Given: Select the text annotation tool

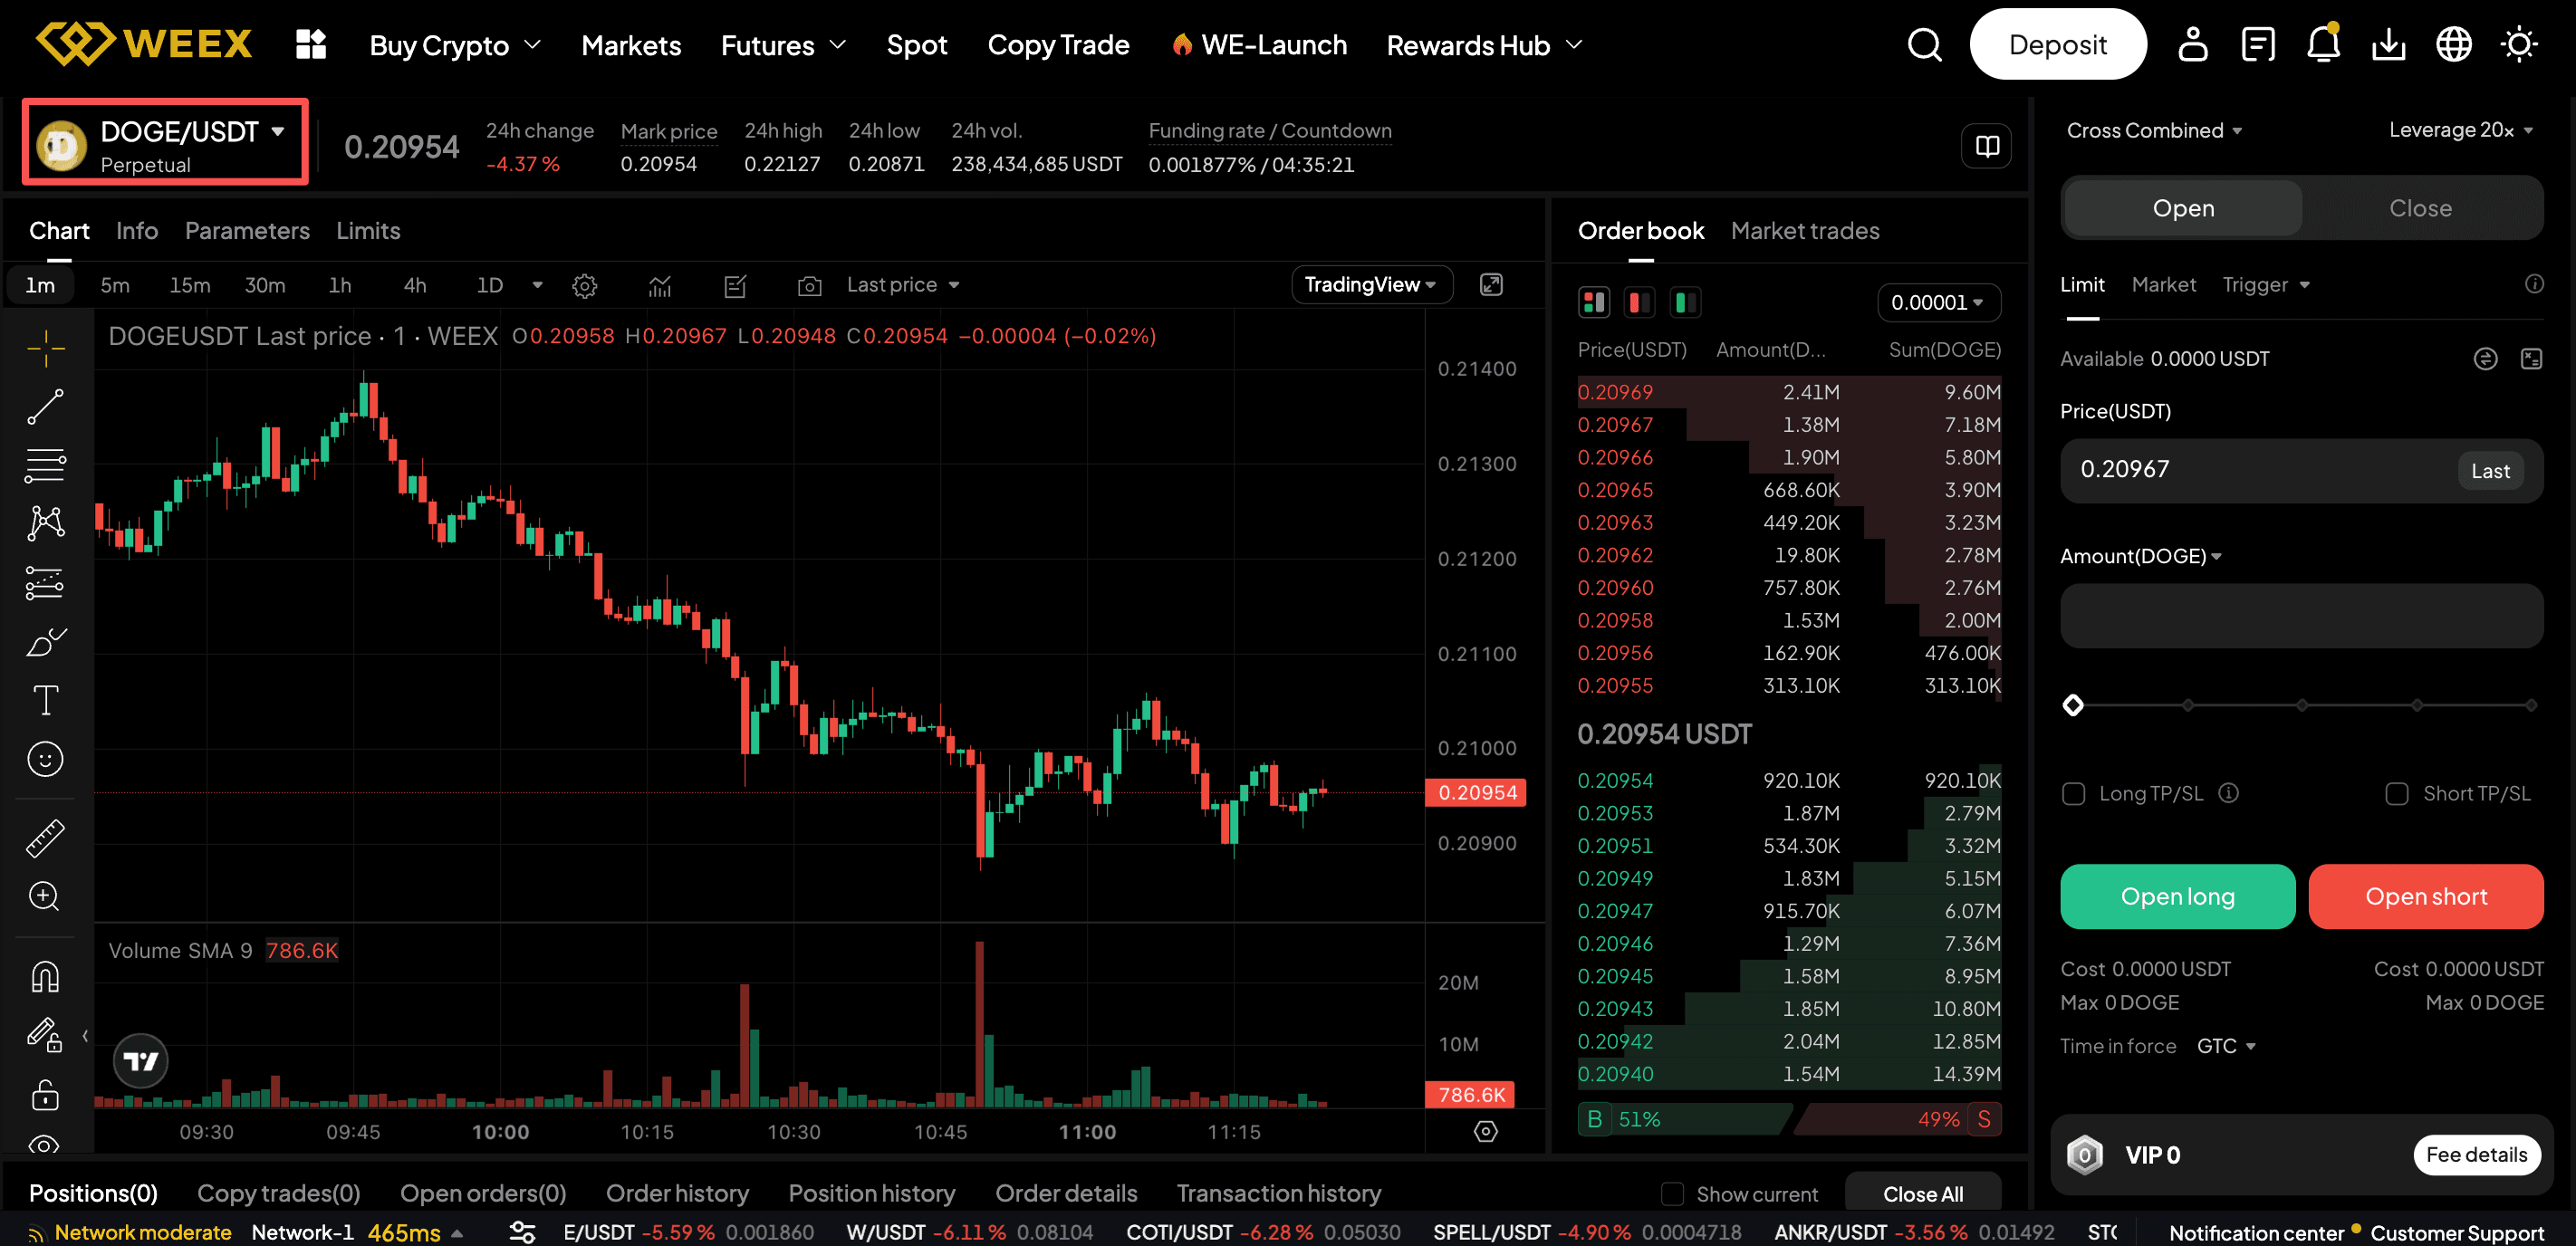Looking at the screenshot, I should click(x=45, y=699).
